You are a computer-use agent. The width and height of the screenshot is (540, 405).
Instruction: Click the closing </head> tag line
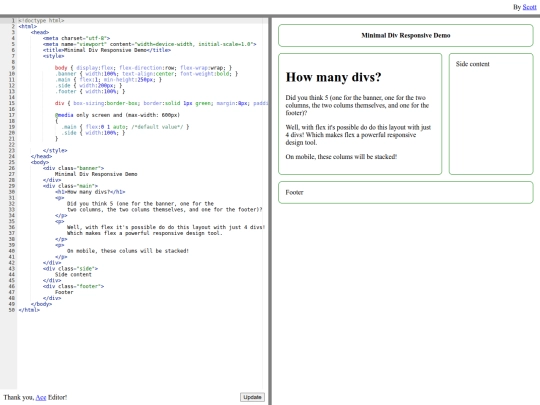point(41,156)
